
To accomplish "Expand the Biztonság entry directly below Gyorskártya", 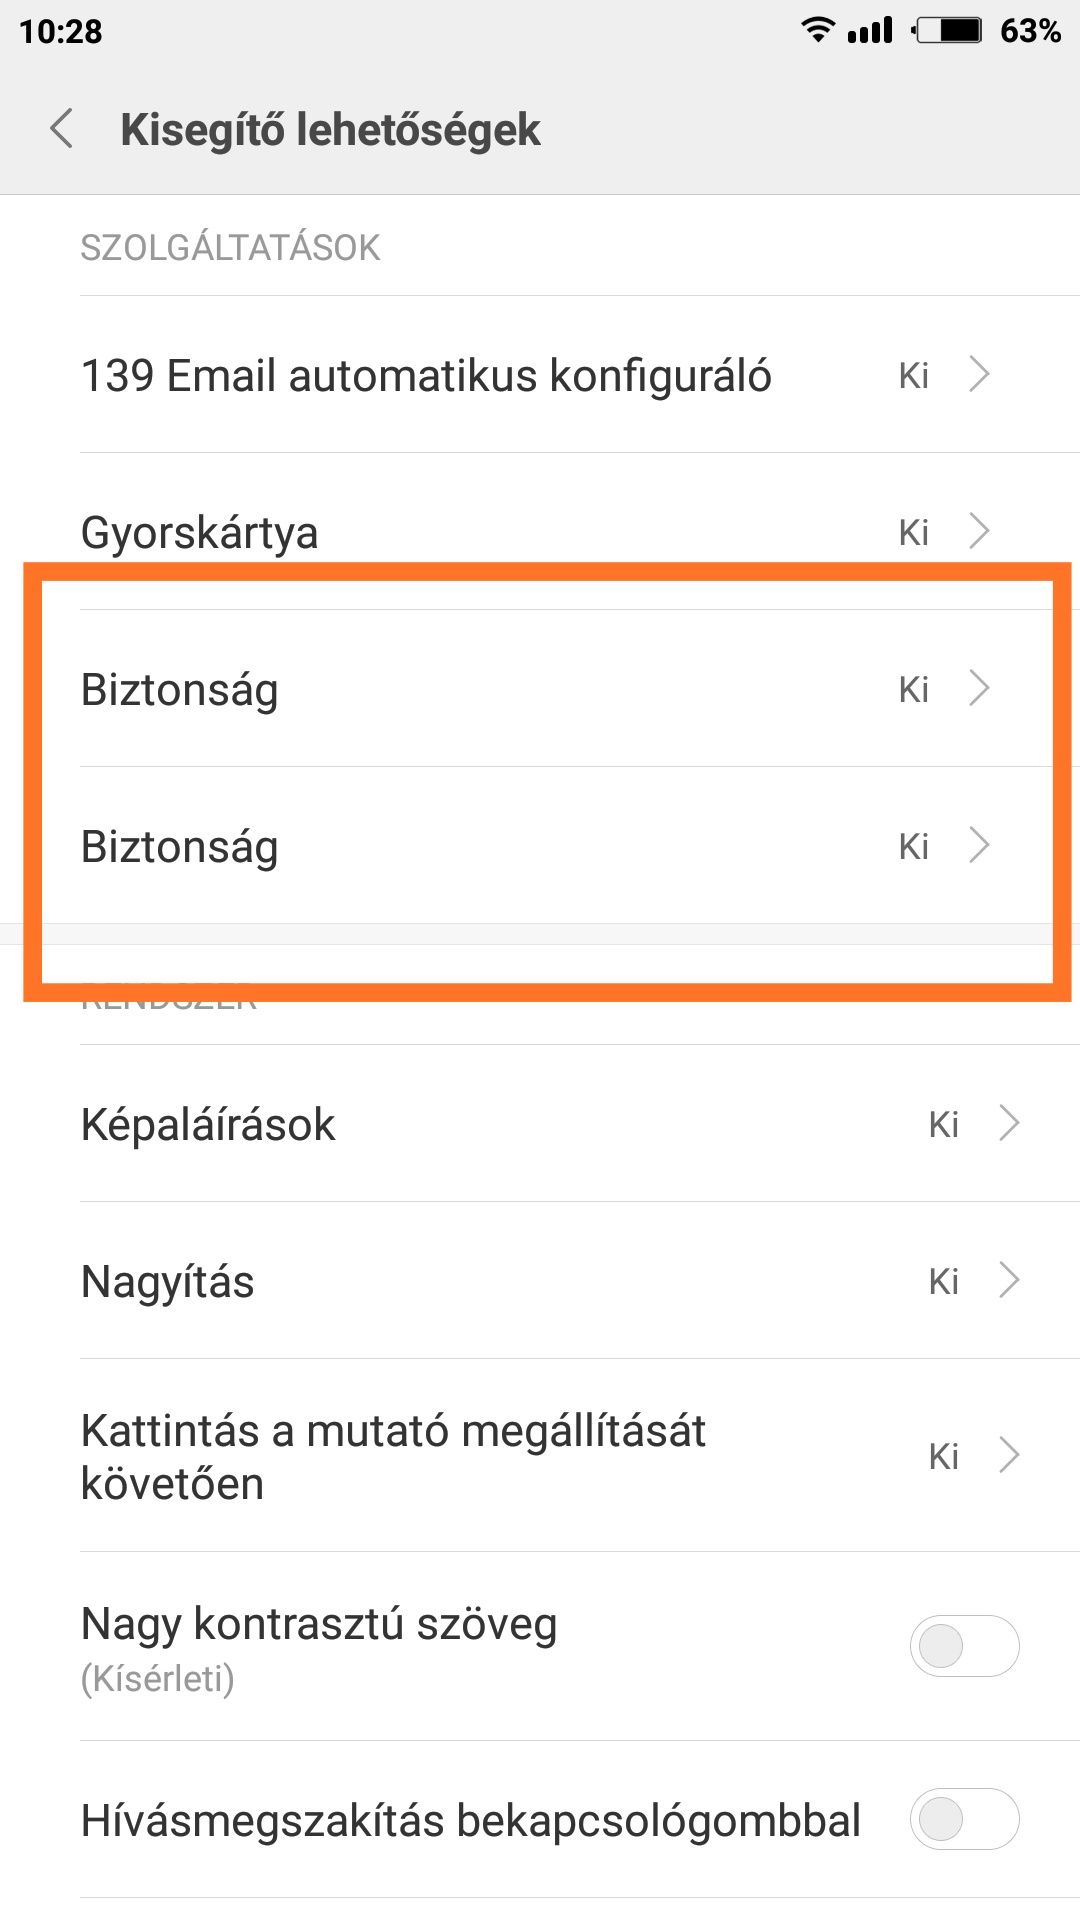I will (x=180, y=690).
